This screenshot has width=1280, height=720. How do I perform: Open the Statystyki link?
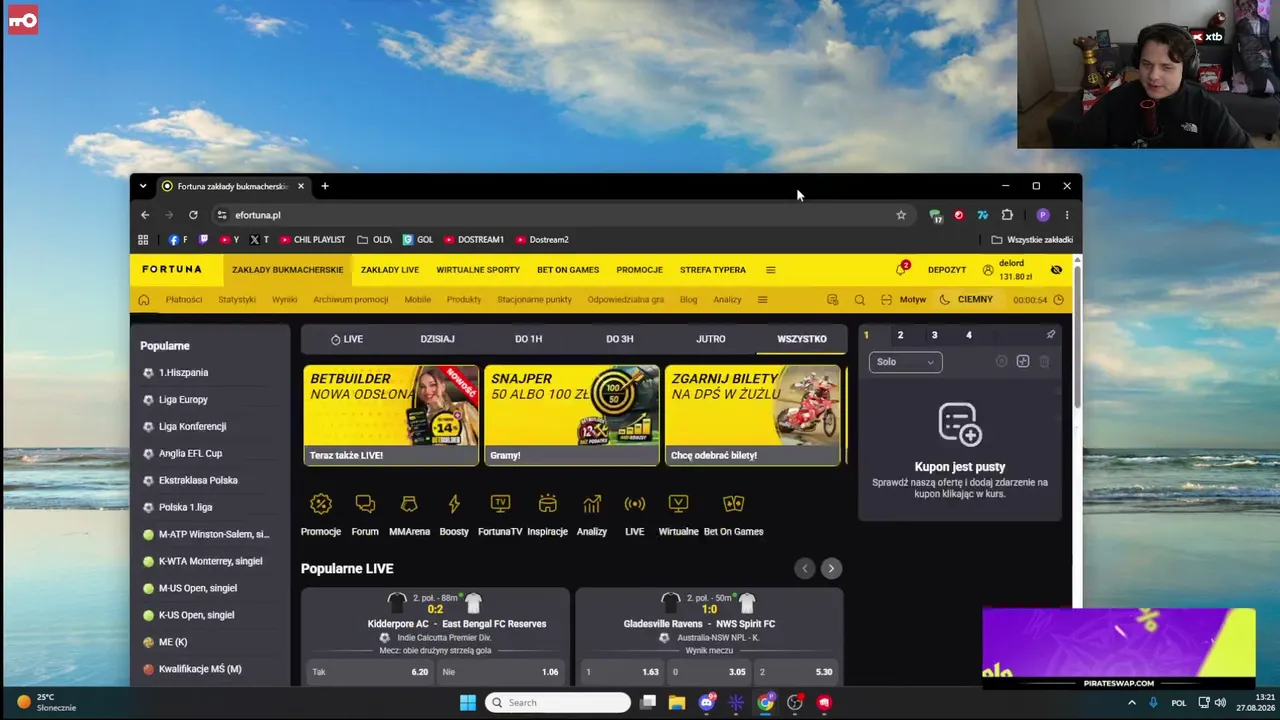pos(237,300)
